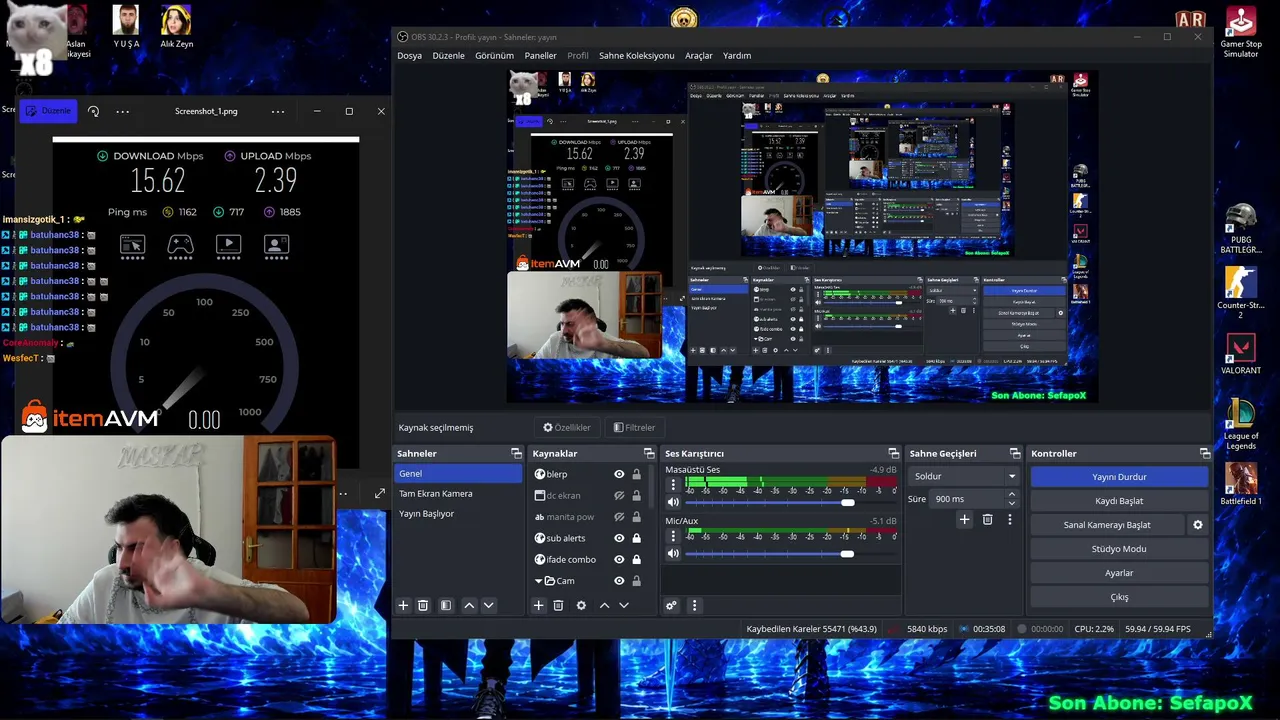This screenshot has height=720, width=1280.
Task: Unlock the ifade combo source
Action: (x=636, y=560)
